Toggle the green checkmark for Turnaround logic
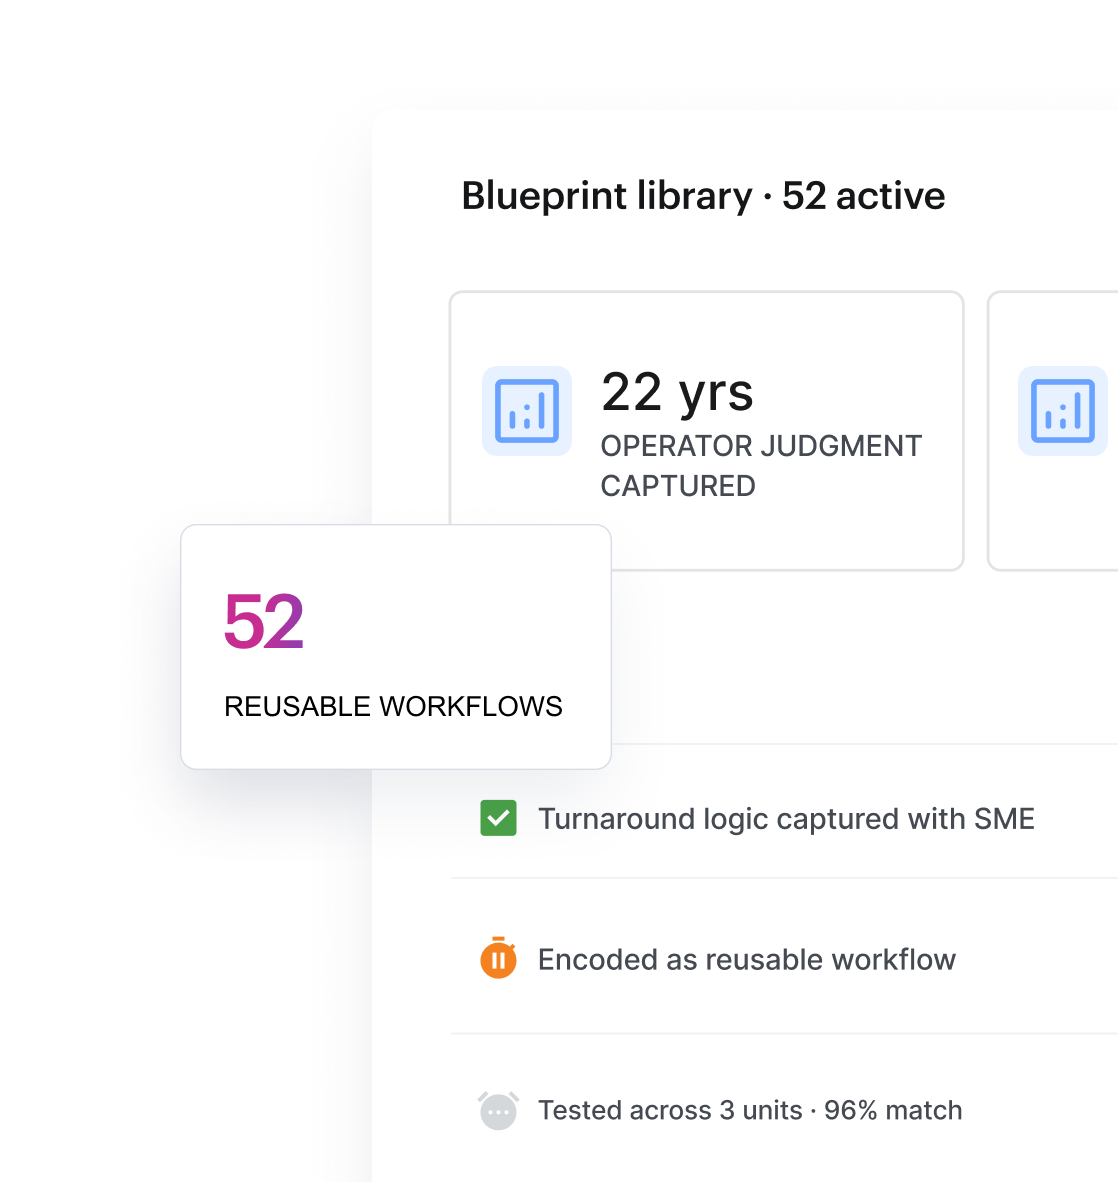 pyautogui.click(x=498, y=818)
